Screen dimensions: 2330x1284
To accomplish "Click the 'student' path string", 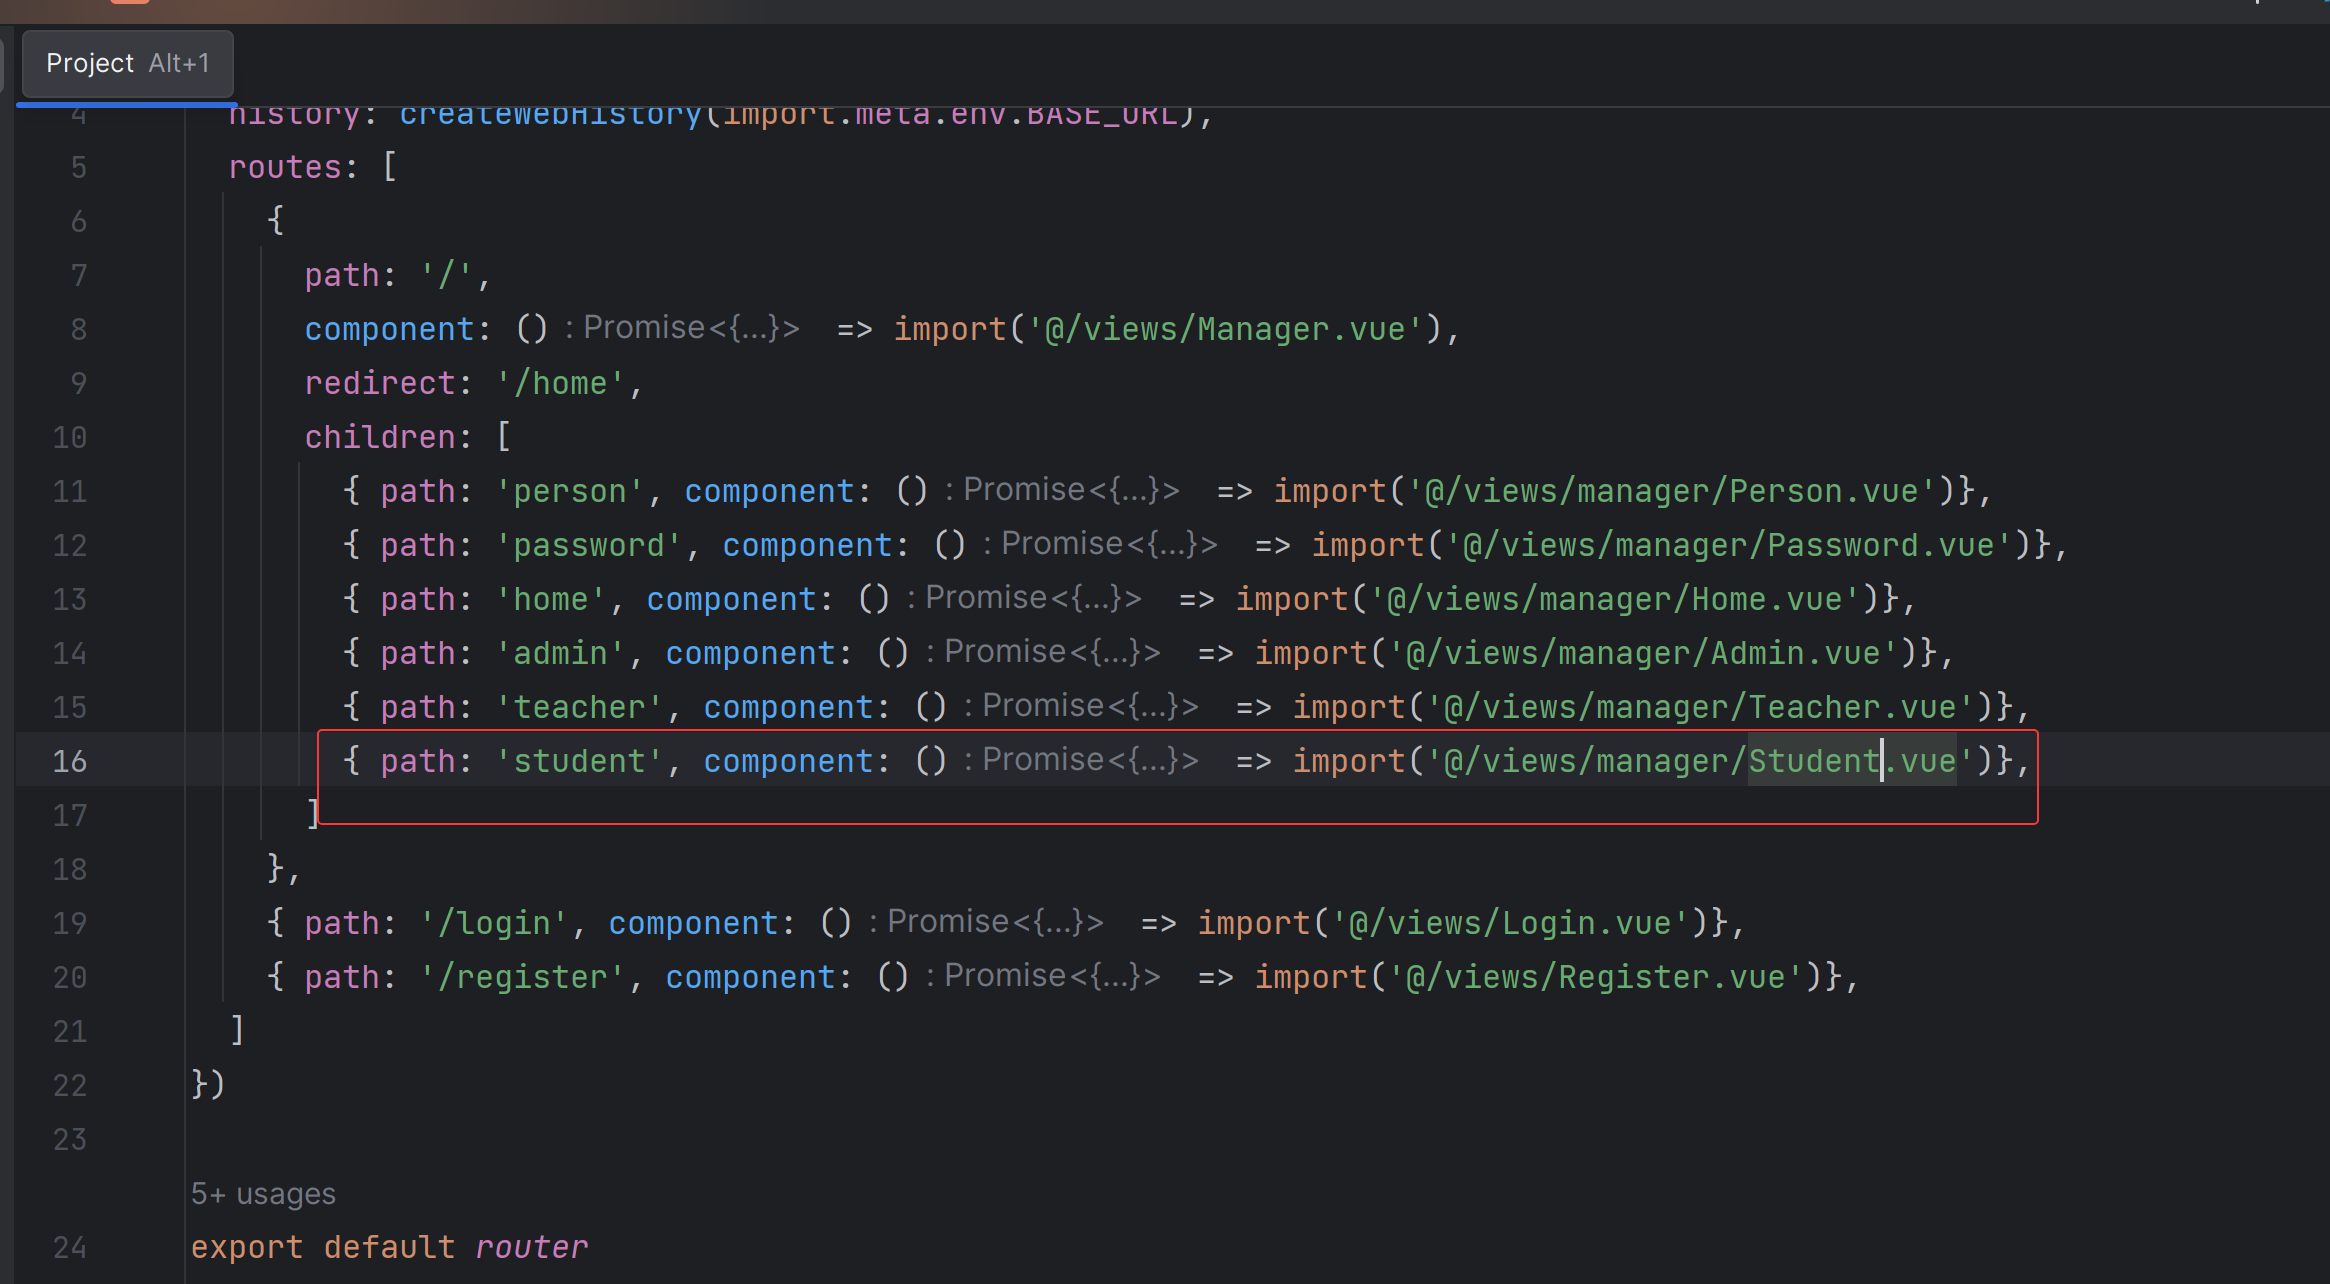I will tap(580, 761).
